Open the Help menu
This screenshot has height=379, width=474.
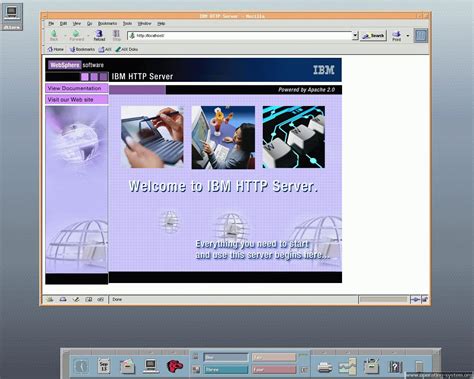pyautogui.click(x=161, y=24)
